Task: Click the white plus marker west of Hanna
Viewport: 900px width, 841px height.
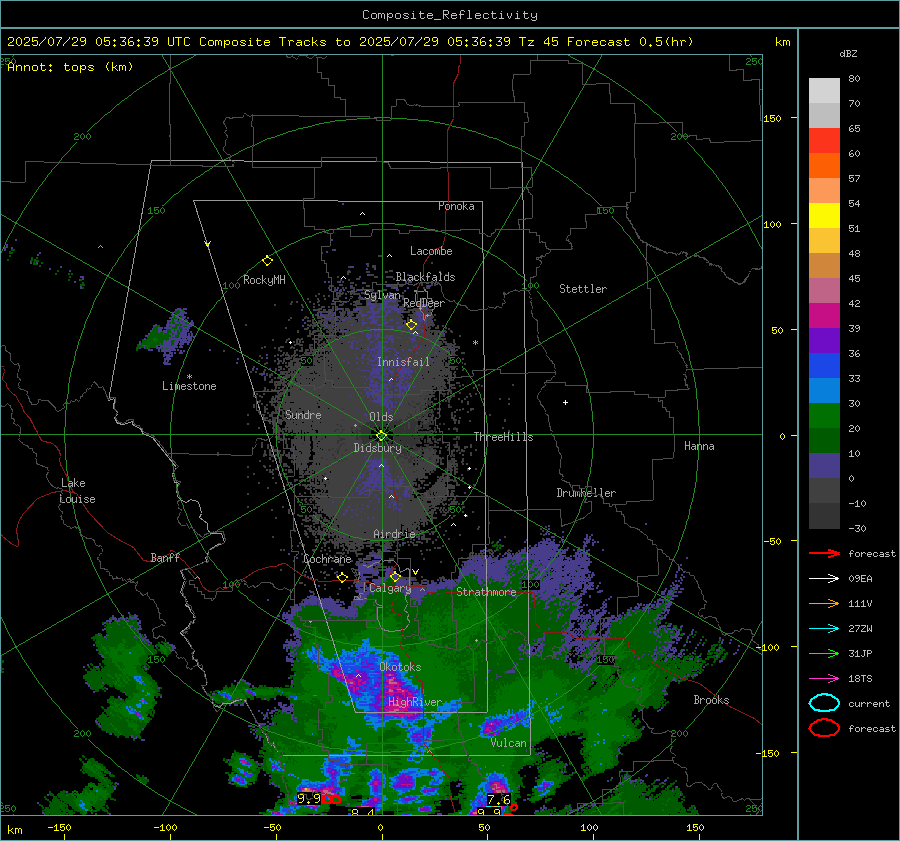Action: (x=565, y=402)
